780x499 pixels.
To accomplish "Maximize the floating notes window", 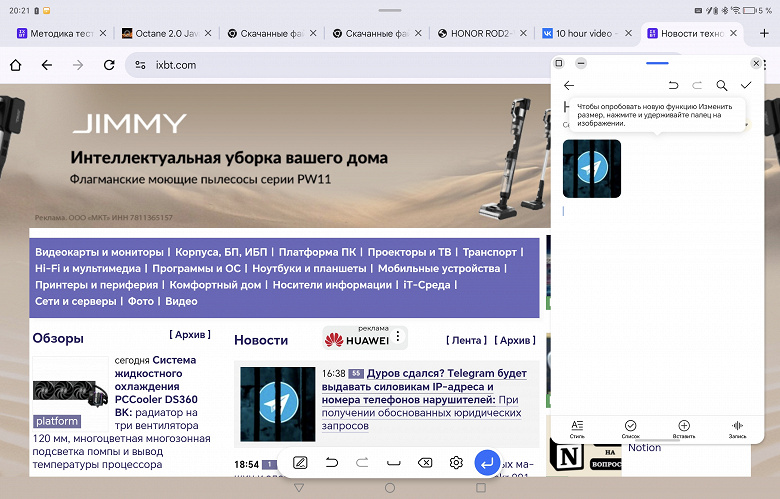I will point(559,63).
